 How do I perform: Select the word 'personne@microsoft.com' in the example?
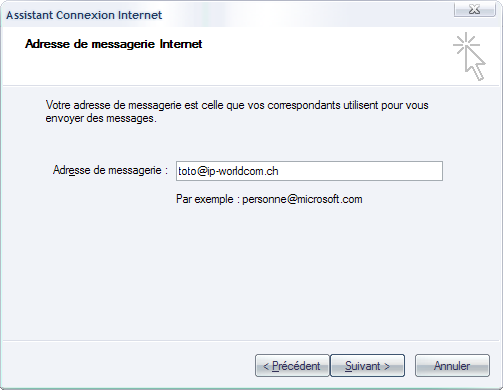302,199
